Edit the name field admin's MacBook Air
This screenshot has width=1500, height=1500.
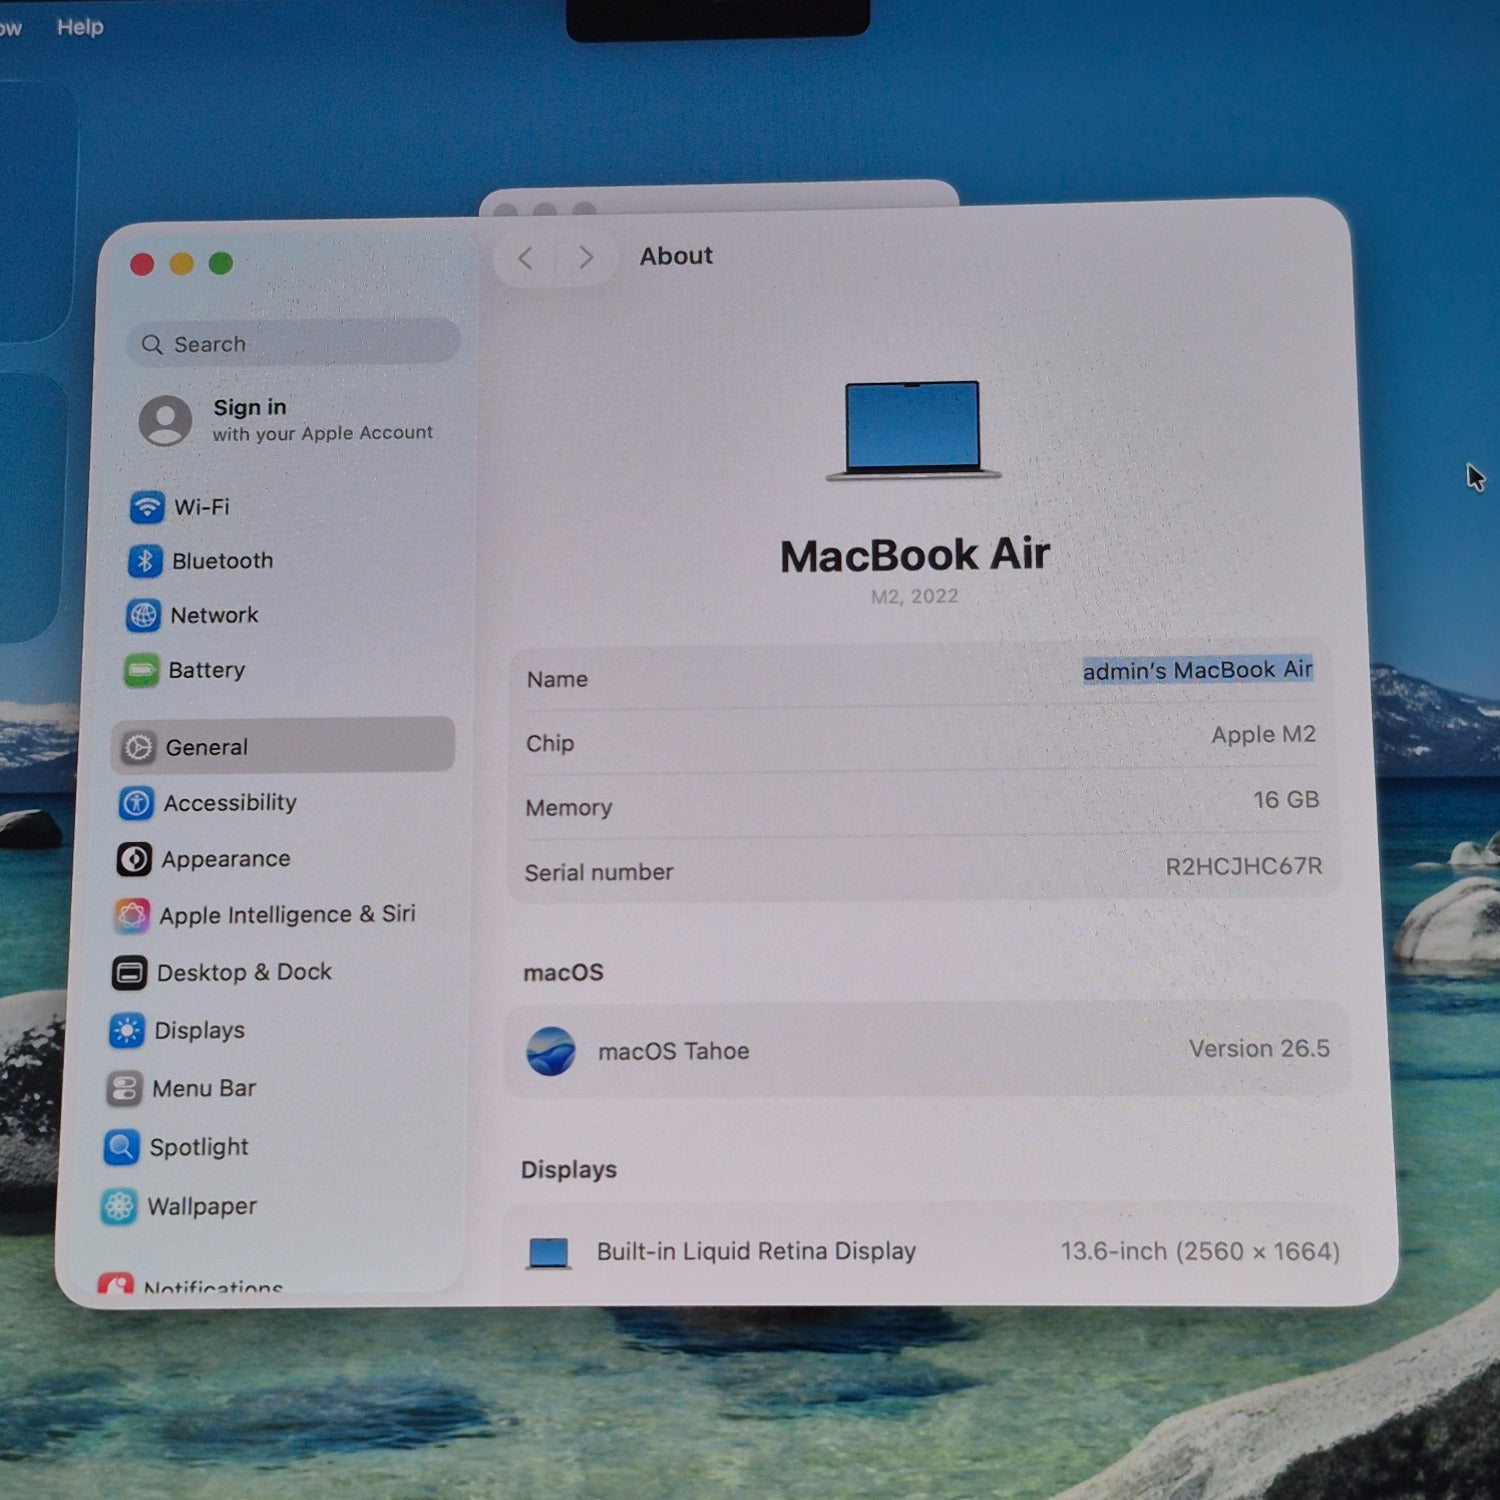(x=1197, y=670)
